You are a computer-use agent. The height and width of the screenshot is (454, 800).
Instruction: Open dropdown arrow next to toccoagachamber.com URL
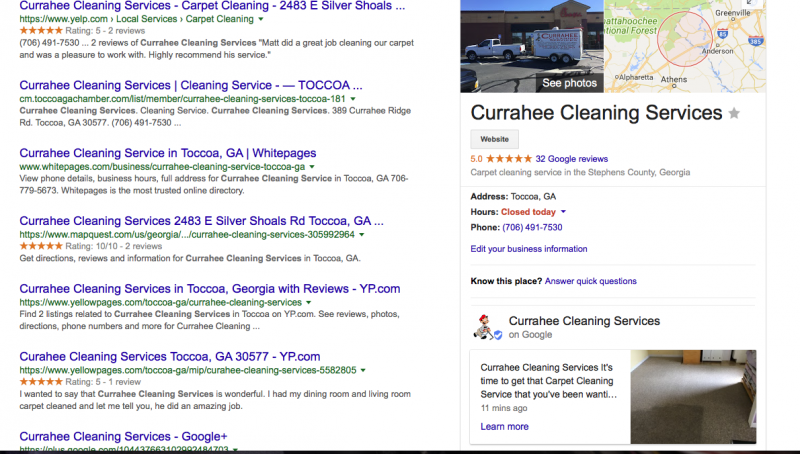[x=354, y=99]
